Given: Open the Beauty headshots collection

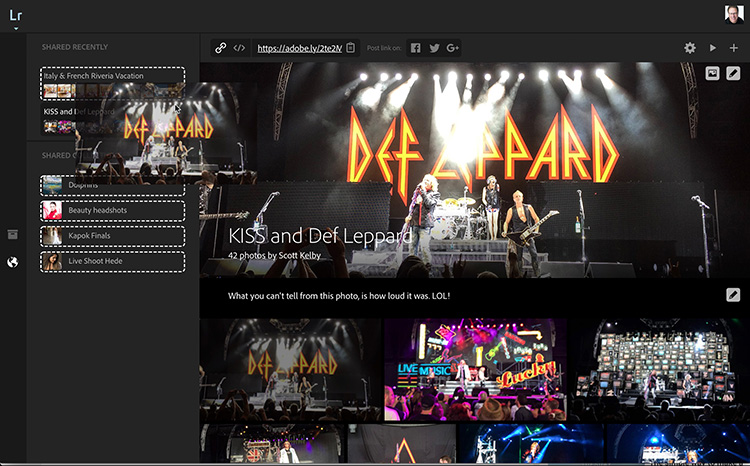Looking at the screenshot, I should pos(112,211).
